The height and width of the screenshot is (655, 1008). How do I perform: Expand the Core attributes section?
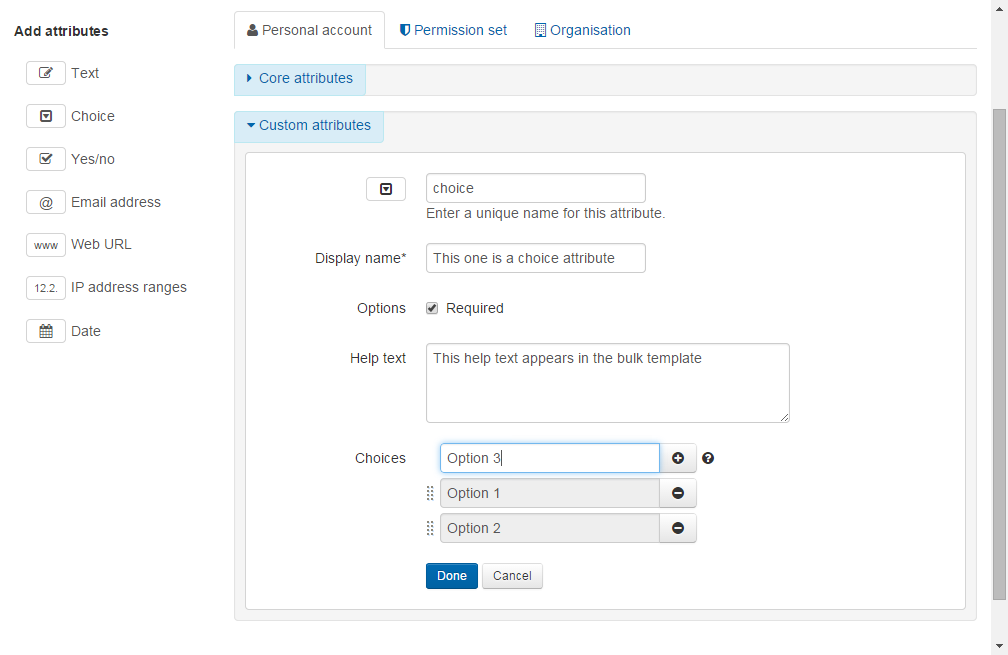[x=299, y=78]
